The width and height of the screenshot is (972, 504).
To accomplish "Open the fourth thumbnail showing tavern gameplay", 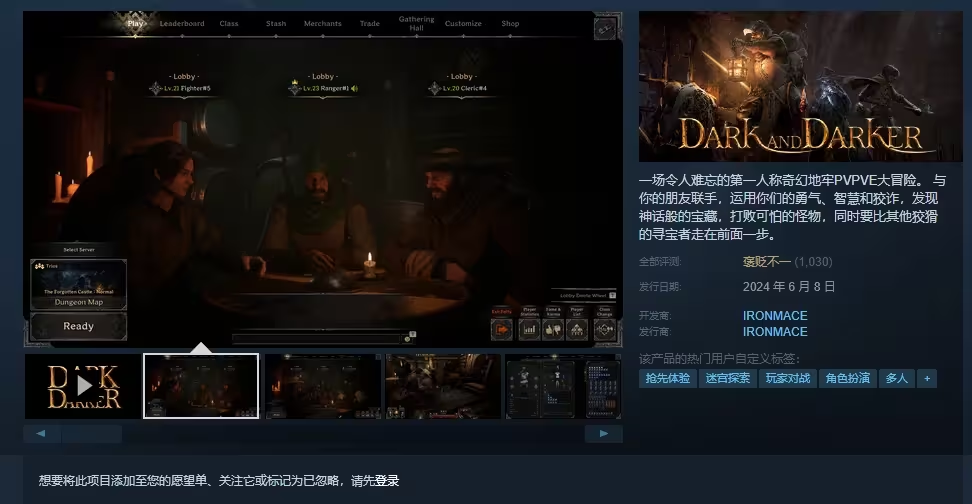I will pos(443,386).
